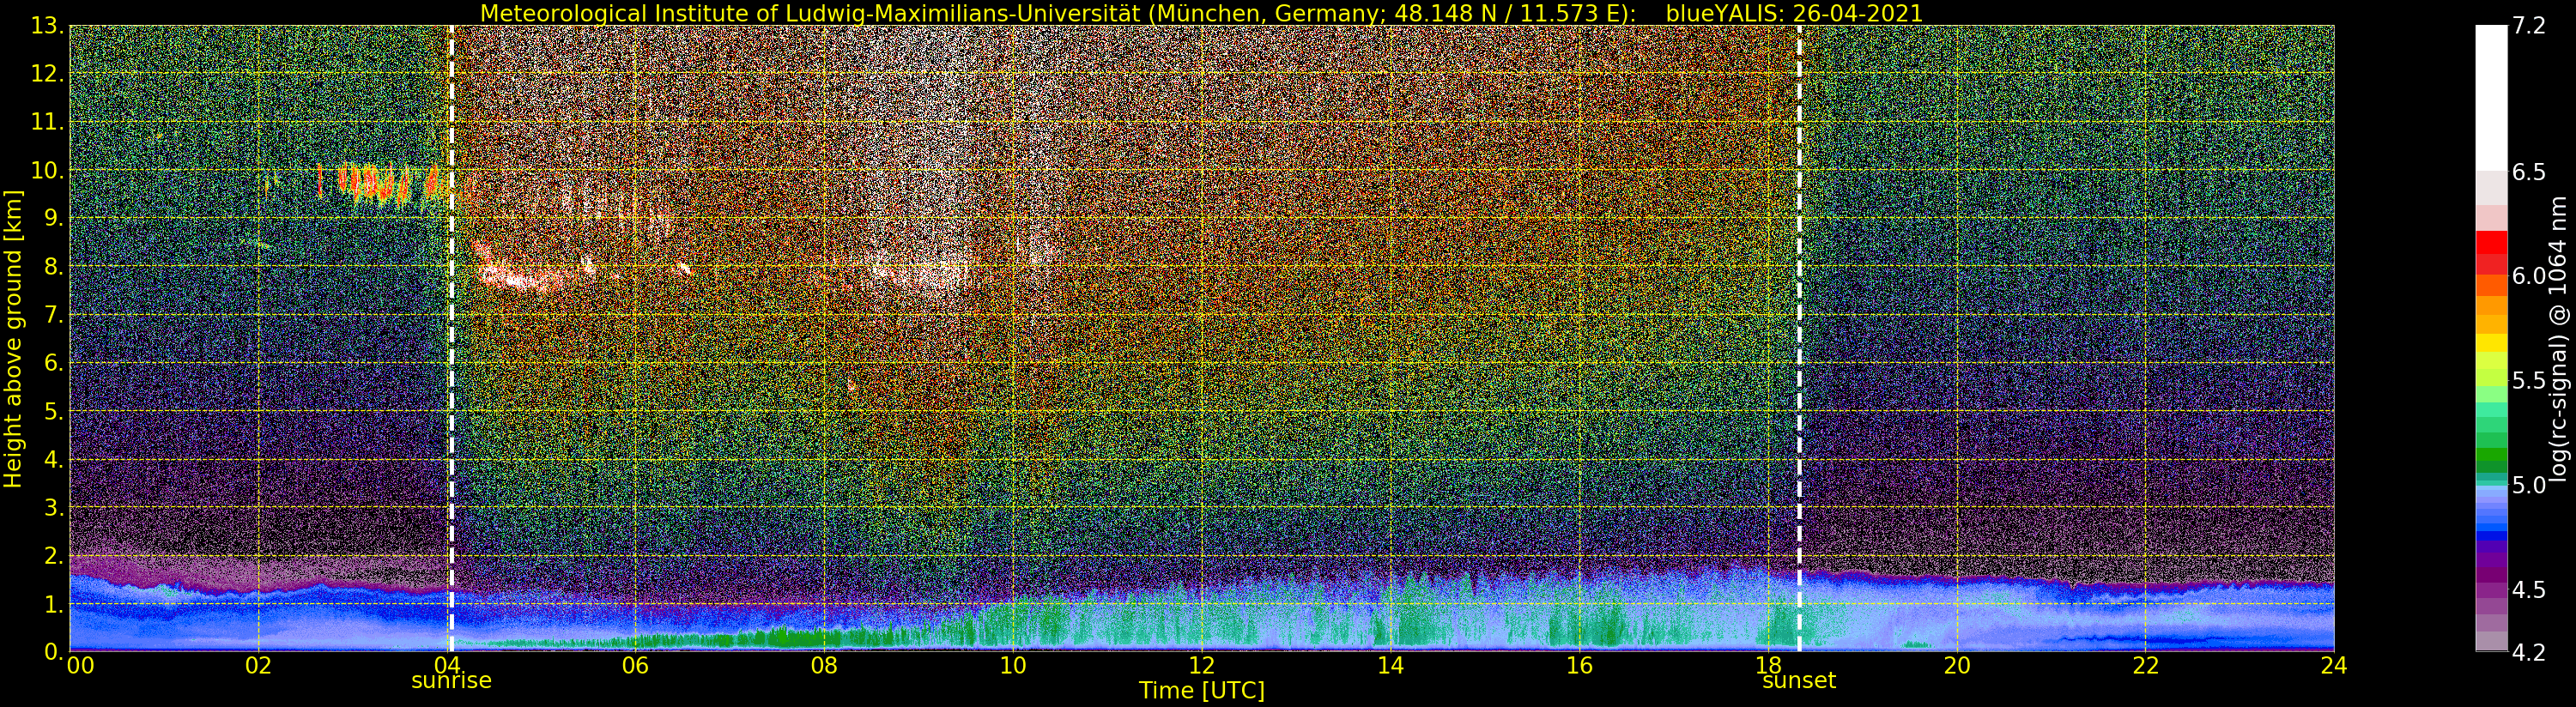This screenshot has width=2576, height=707.
Task: Click time-axis tick label '04'
Action: coord(447,665)
